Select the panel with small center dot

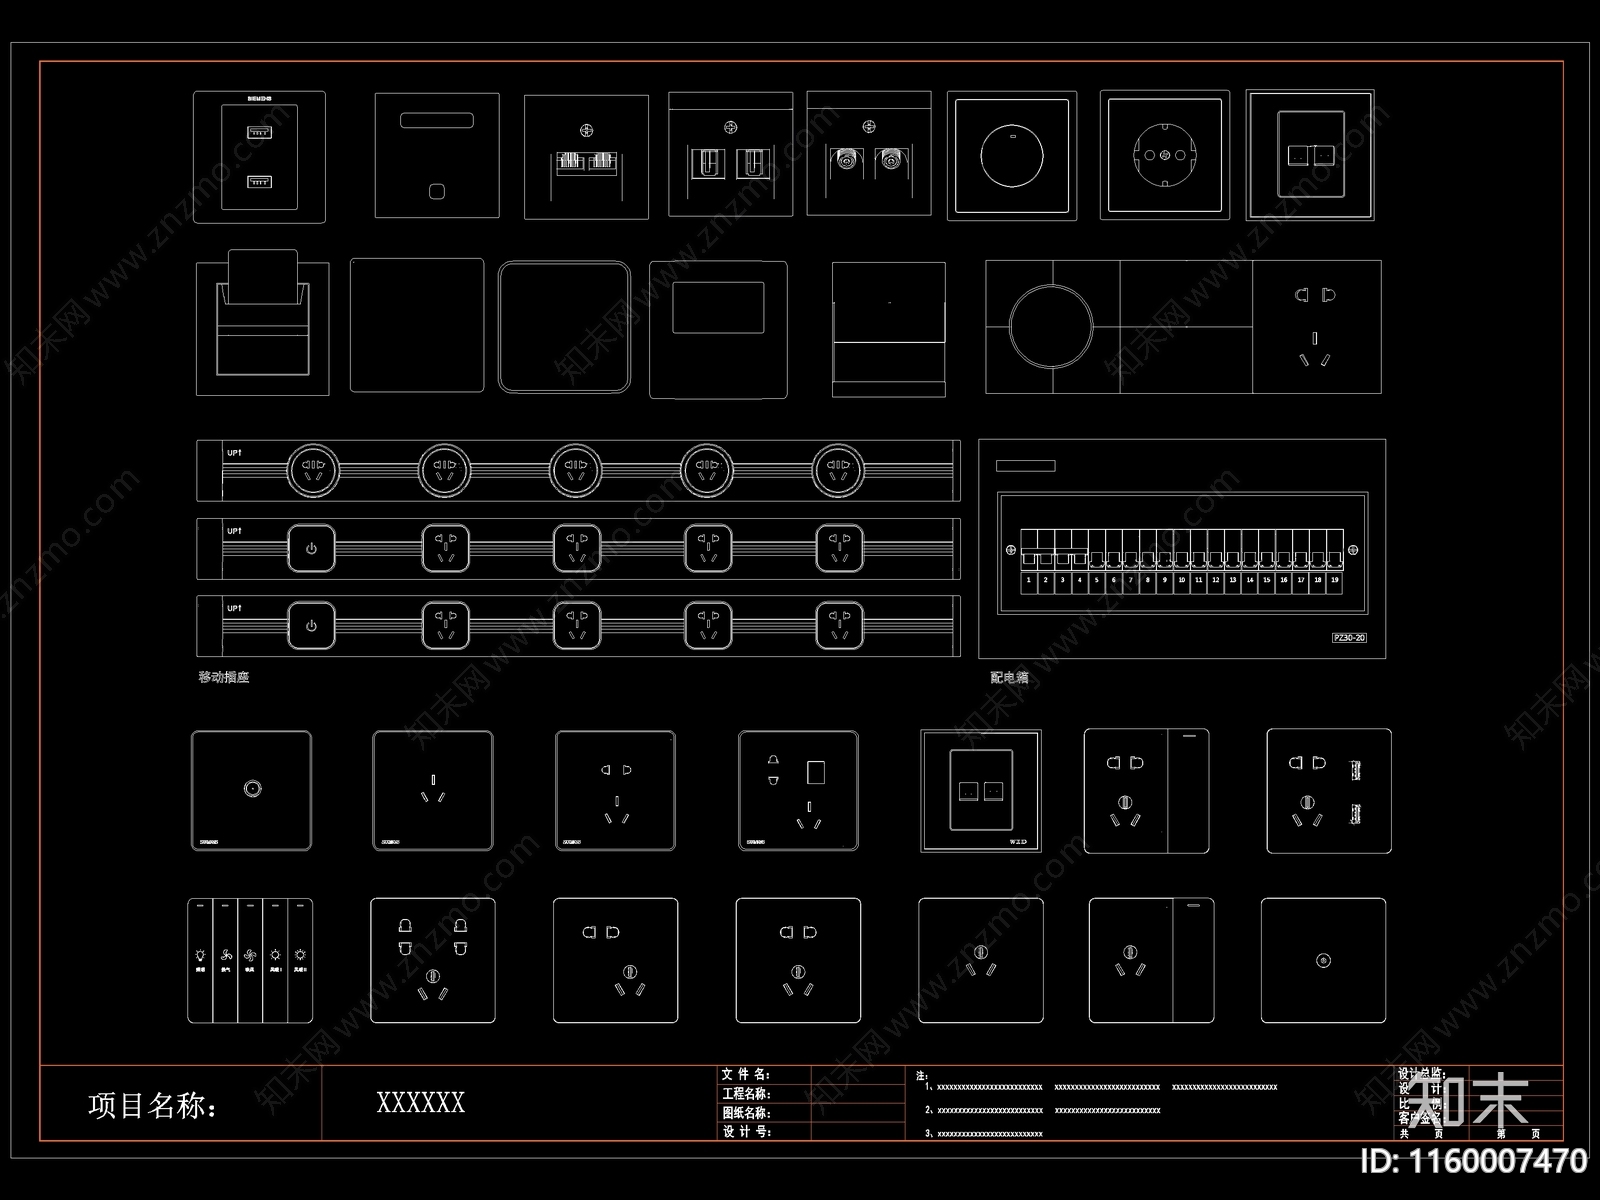pos(1324,961)
